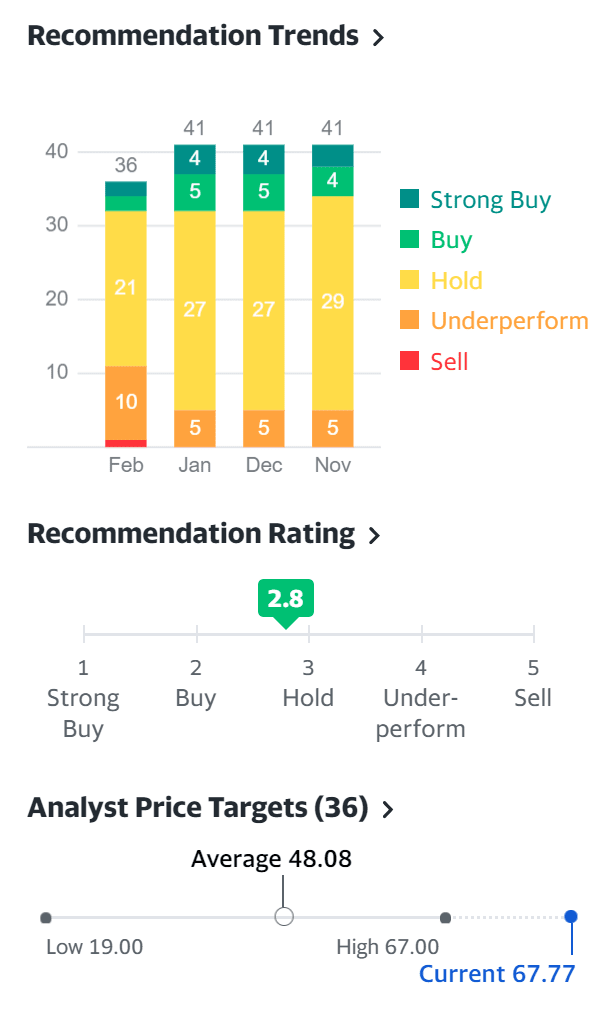Expand the Analyst Price Targets chevron arrow
The width and height of the screenshot is (603, 1013).
coord(388,809)
